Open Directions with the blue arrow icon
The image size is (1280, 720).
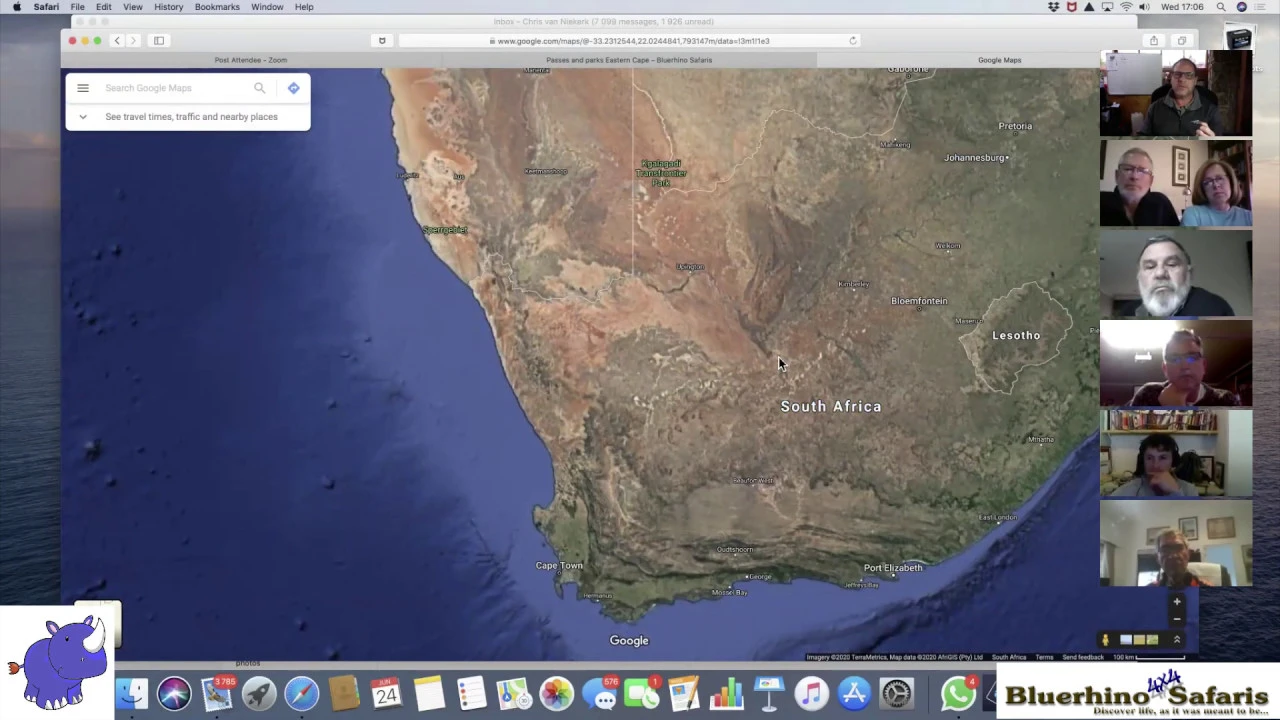(x=293, y=88)
